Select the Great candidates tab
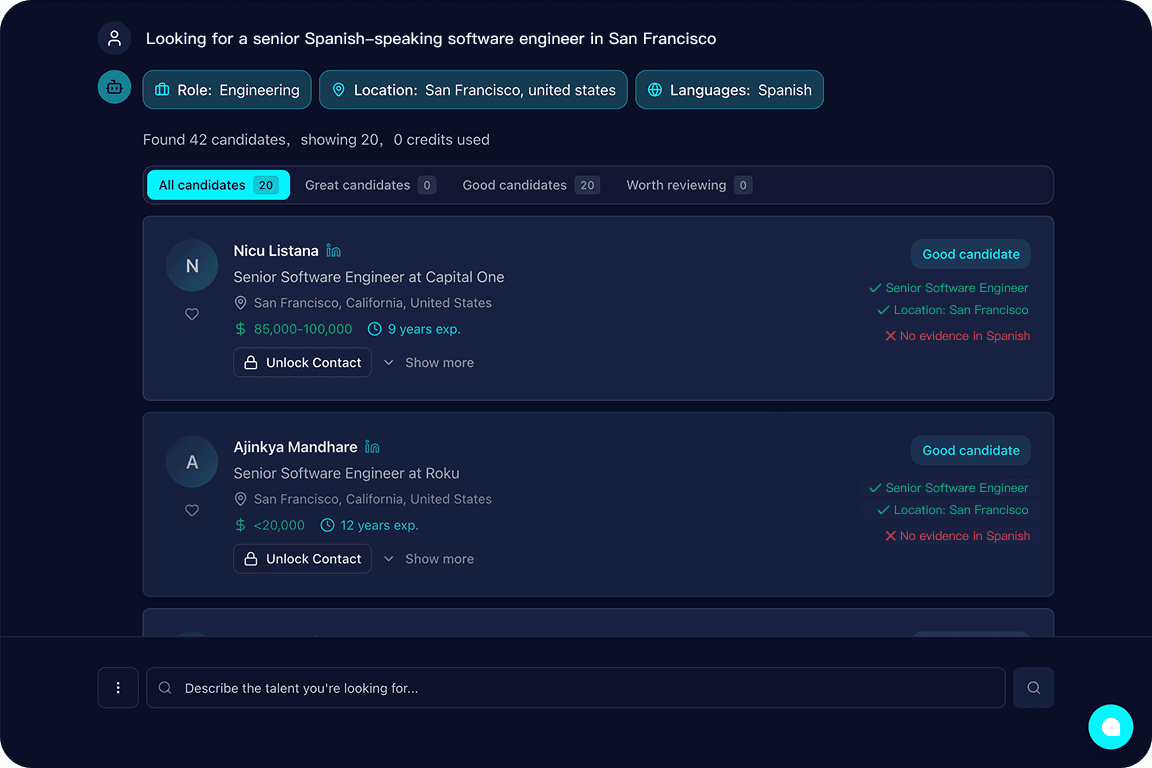Screen dimensions: 1152x768 point(369,185)
